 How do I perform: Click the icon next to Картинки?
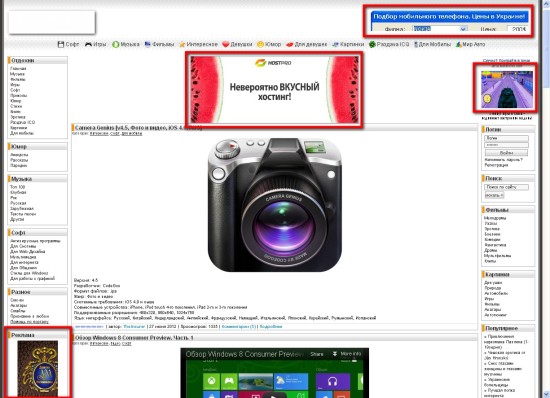[335, 45]
